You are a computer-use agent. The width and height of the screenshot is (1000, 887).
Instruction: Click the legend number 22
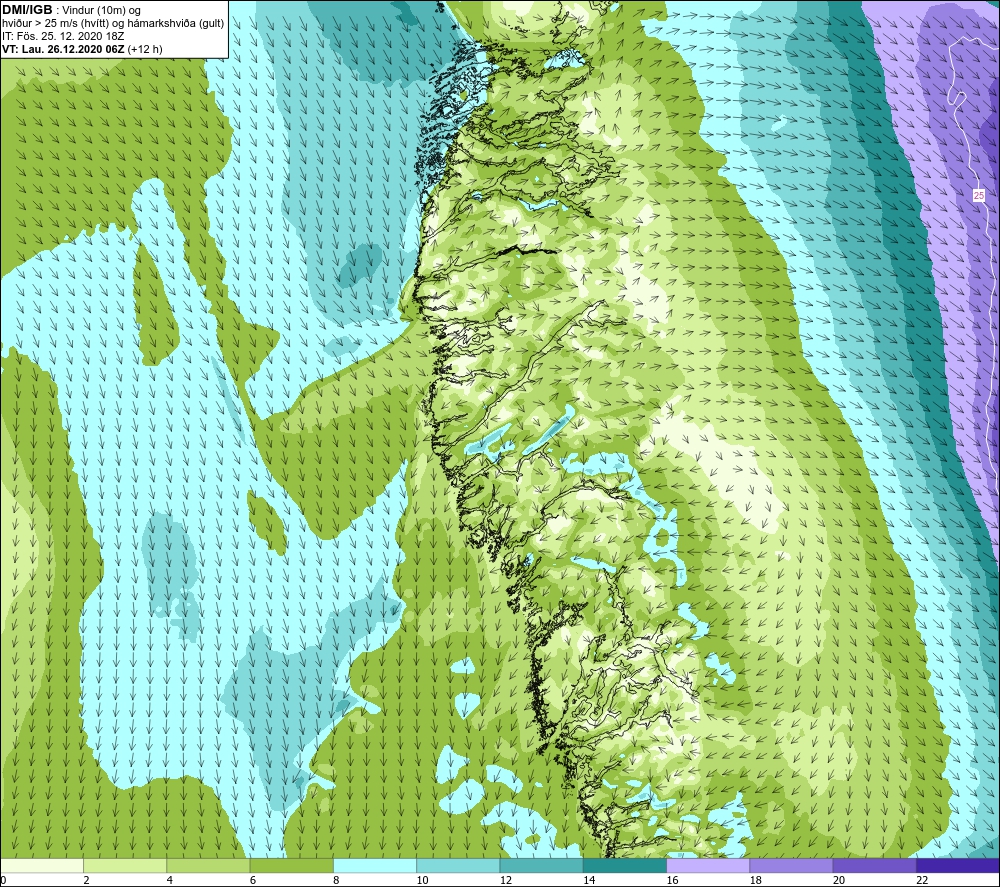pyautogui.click(x=922, y=880)
